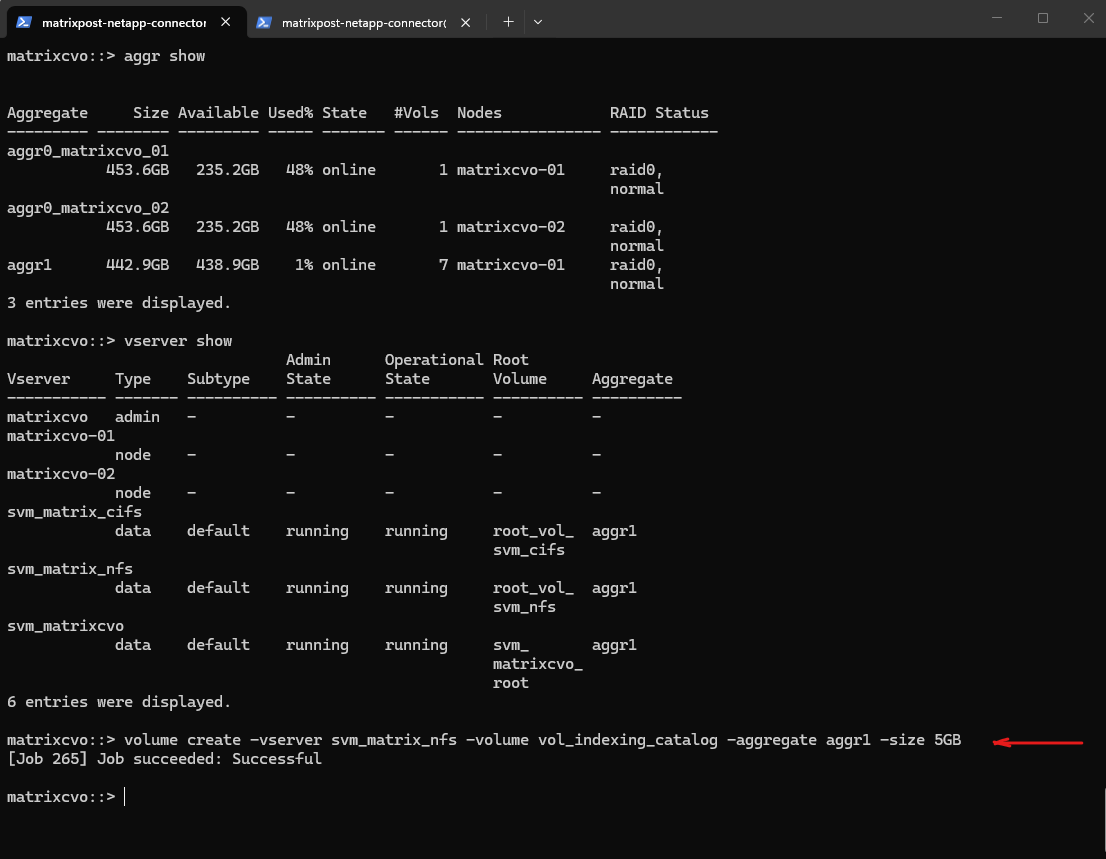Close the first matrixpost-netapp-connector tab
This screenshot has width=1106, height=859.
[228, 22]
